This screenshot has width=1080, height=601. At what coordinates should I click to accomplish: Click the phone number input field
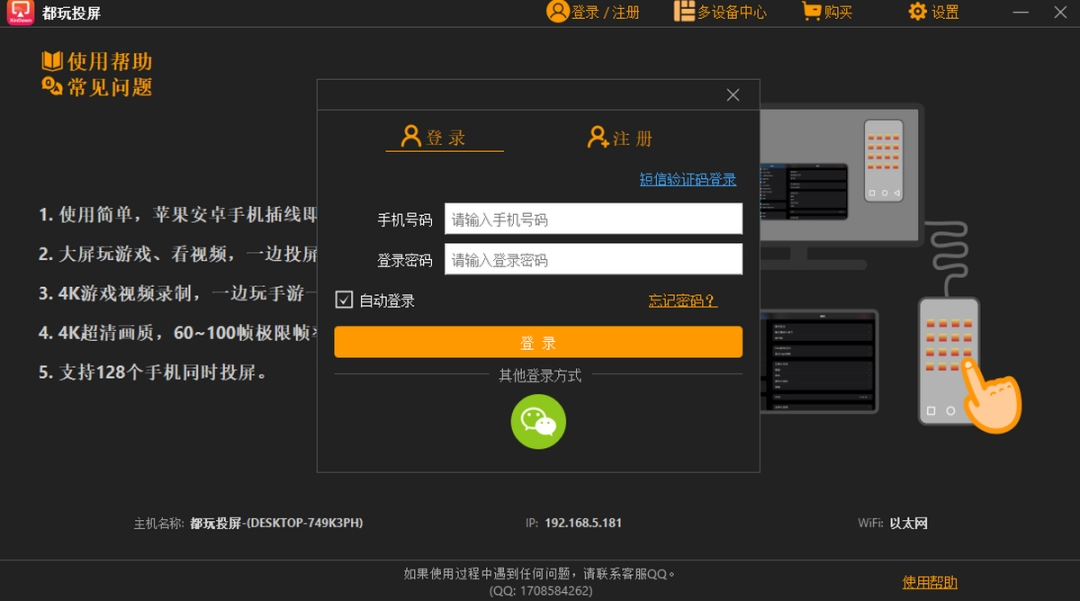click(592, 218)
